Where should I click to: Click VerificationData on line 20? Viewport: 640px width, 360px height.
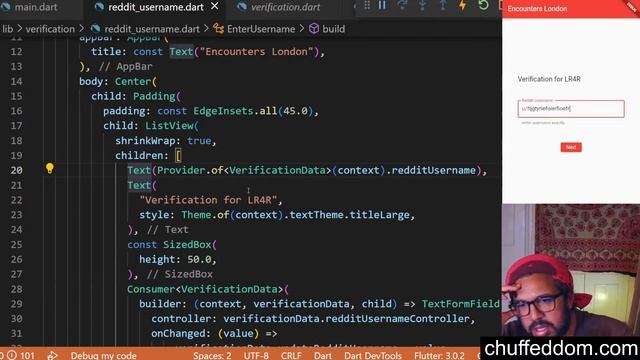point(277,170)
